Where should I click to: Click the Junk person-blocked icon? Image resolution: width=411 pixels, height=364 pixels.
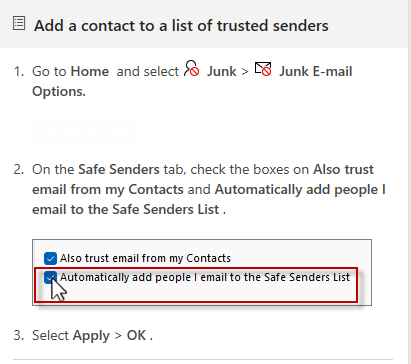192,68
